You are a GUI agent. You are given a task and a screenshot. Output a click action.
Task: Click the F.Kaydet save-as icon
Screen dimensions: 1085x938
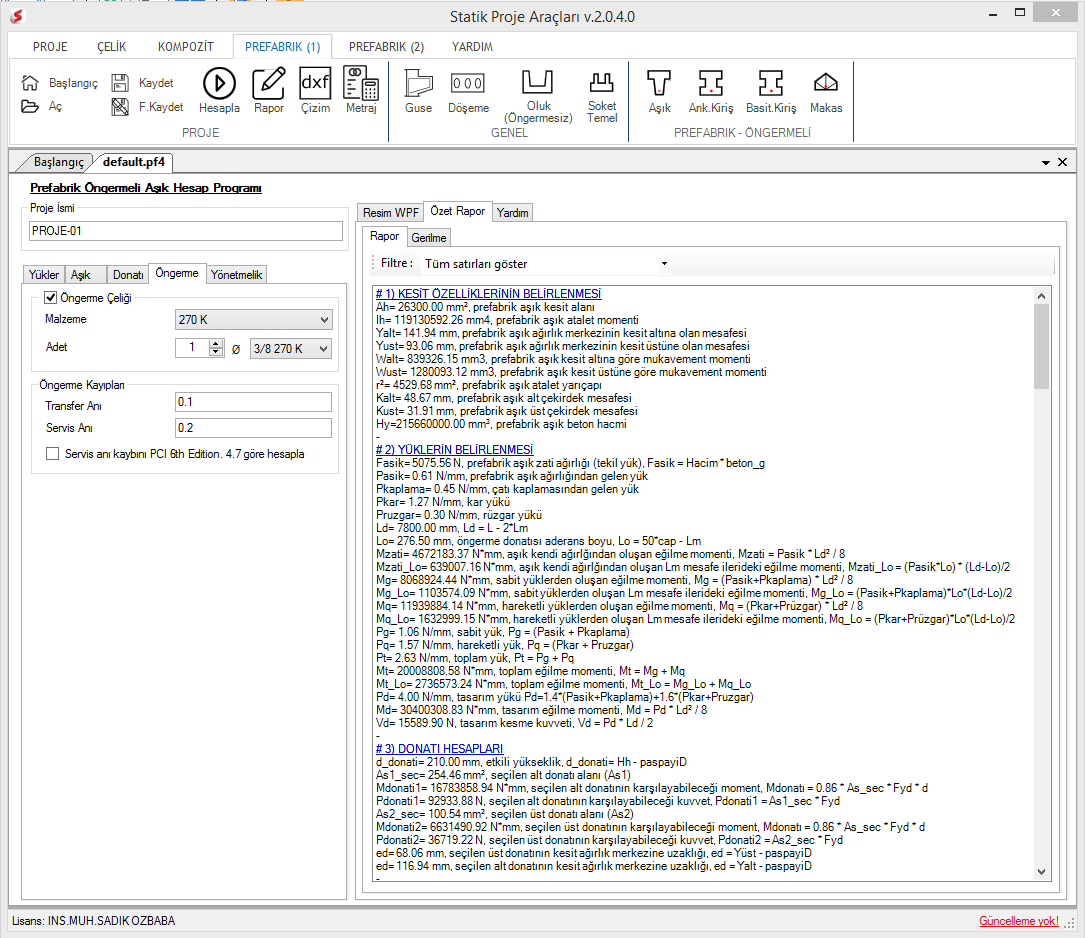click(120, 107)
